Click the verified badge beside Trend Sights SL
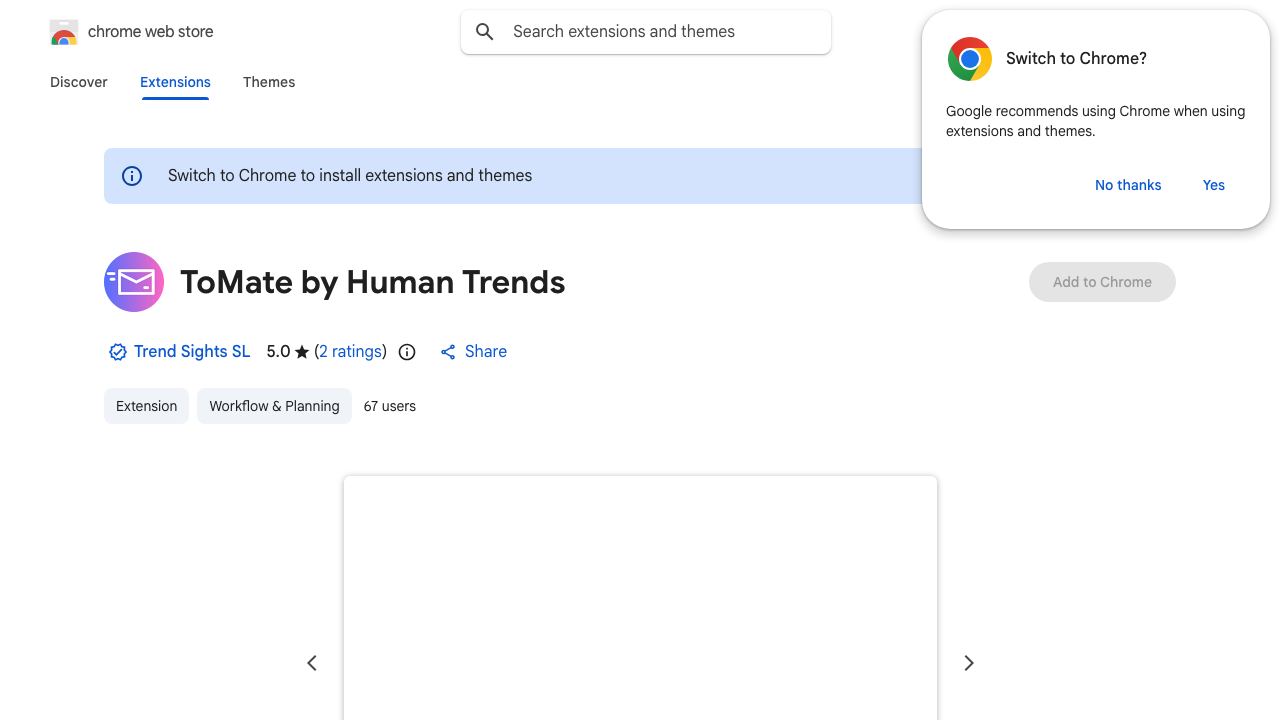This screenshot has height=720, width=1280. [x=117, y=352]
